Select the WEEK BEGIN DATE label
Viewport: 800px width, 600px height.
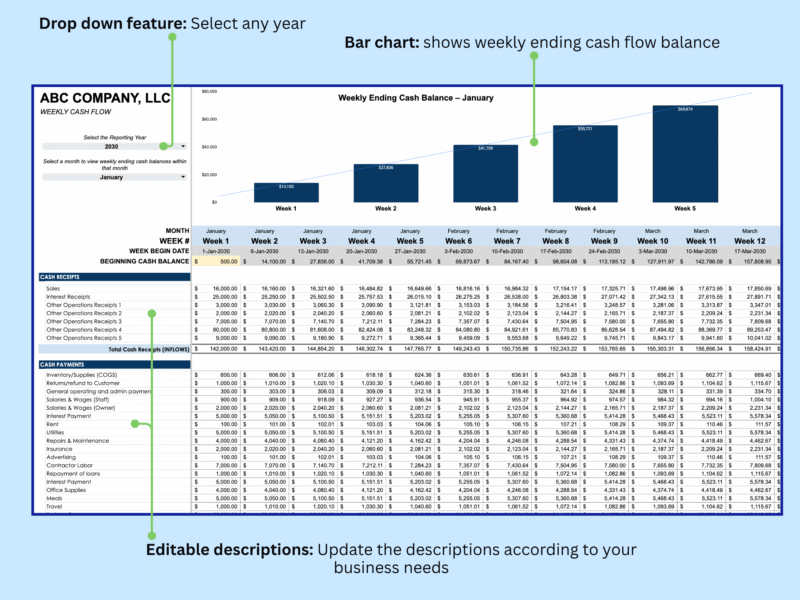159,251
